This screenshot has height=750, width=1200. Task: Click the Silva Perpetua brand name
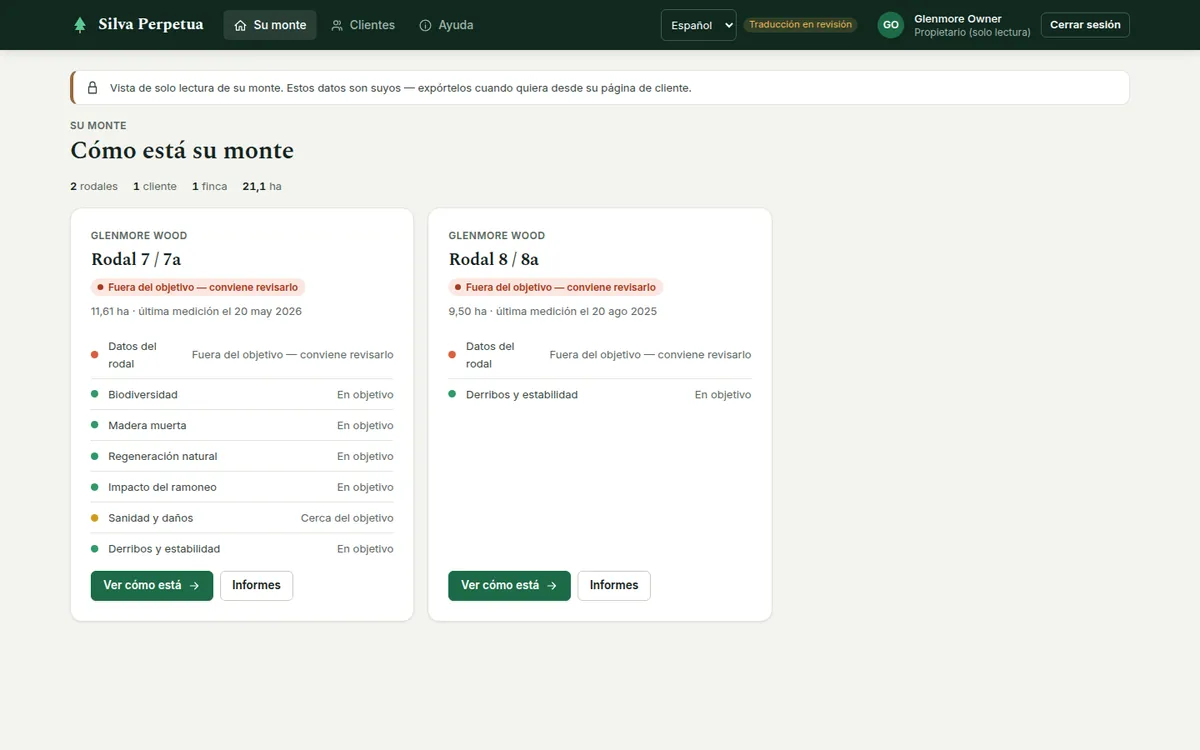151,25
